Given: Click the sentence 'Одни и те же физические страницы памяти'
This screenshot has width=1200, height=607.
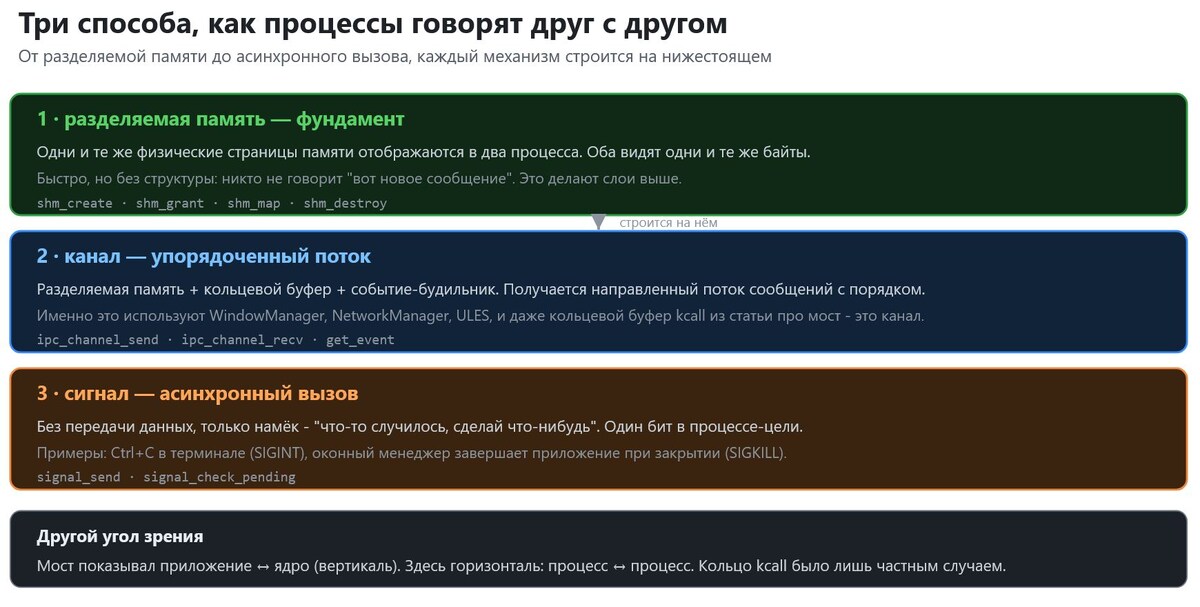Looking at the screenshot, I should click(423, 152).
